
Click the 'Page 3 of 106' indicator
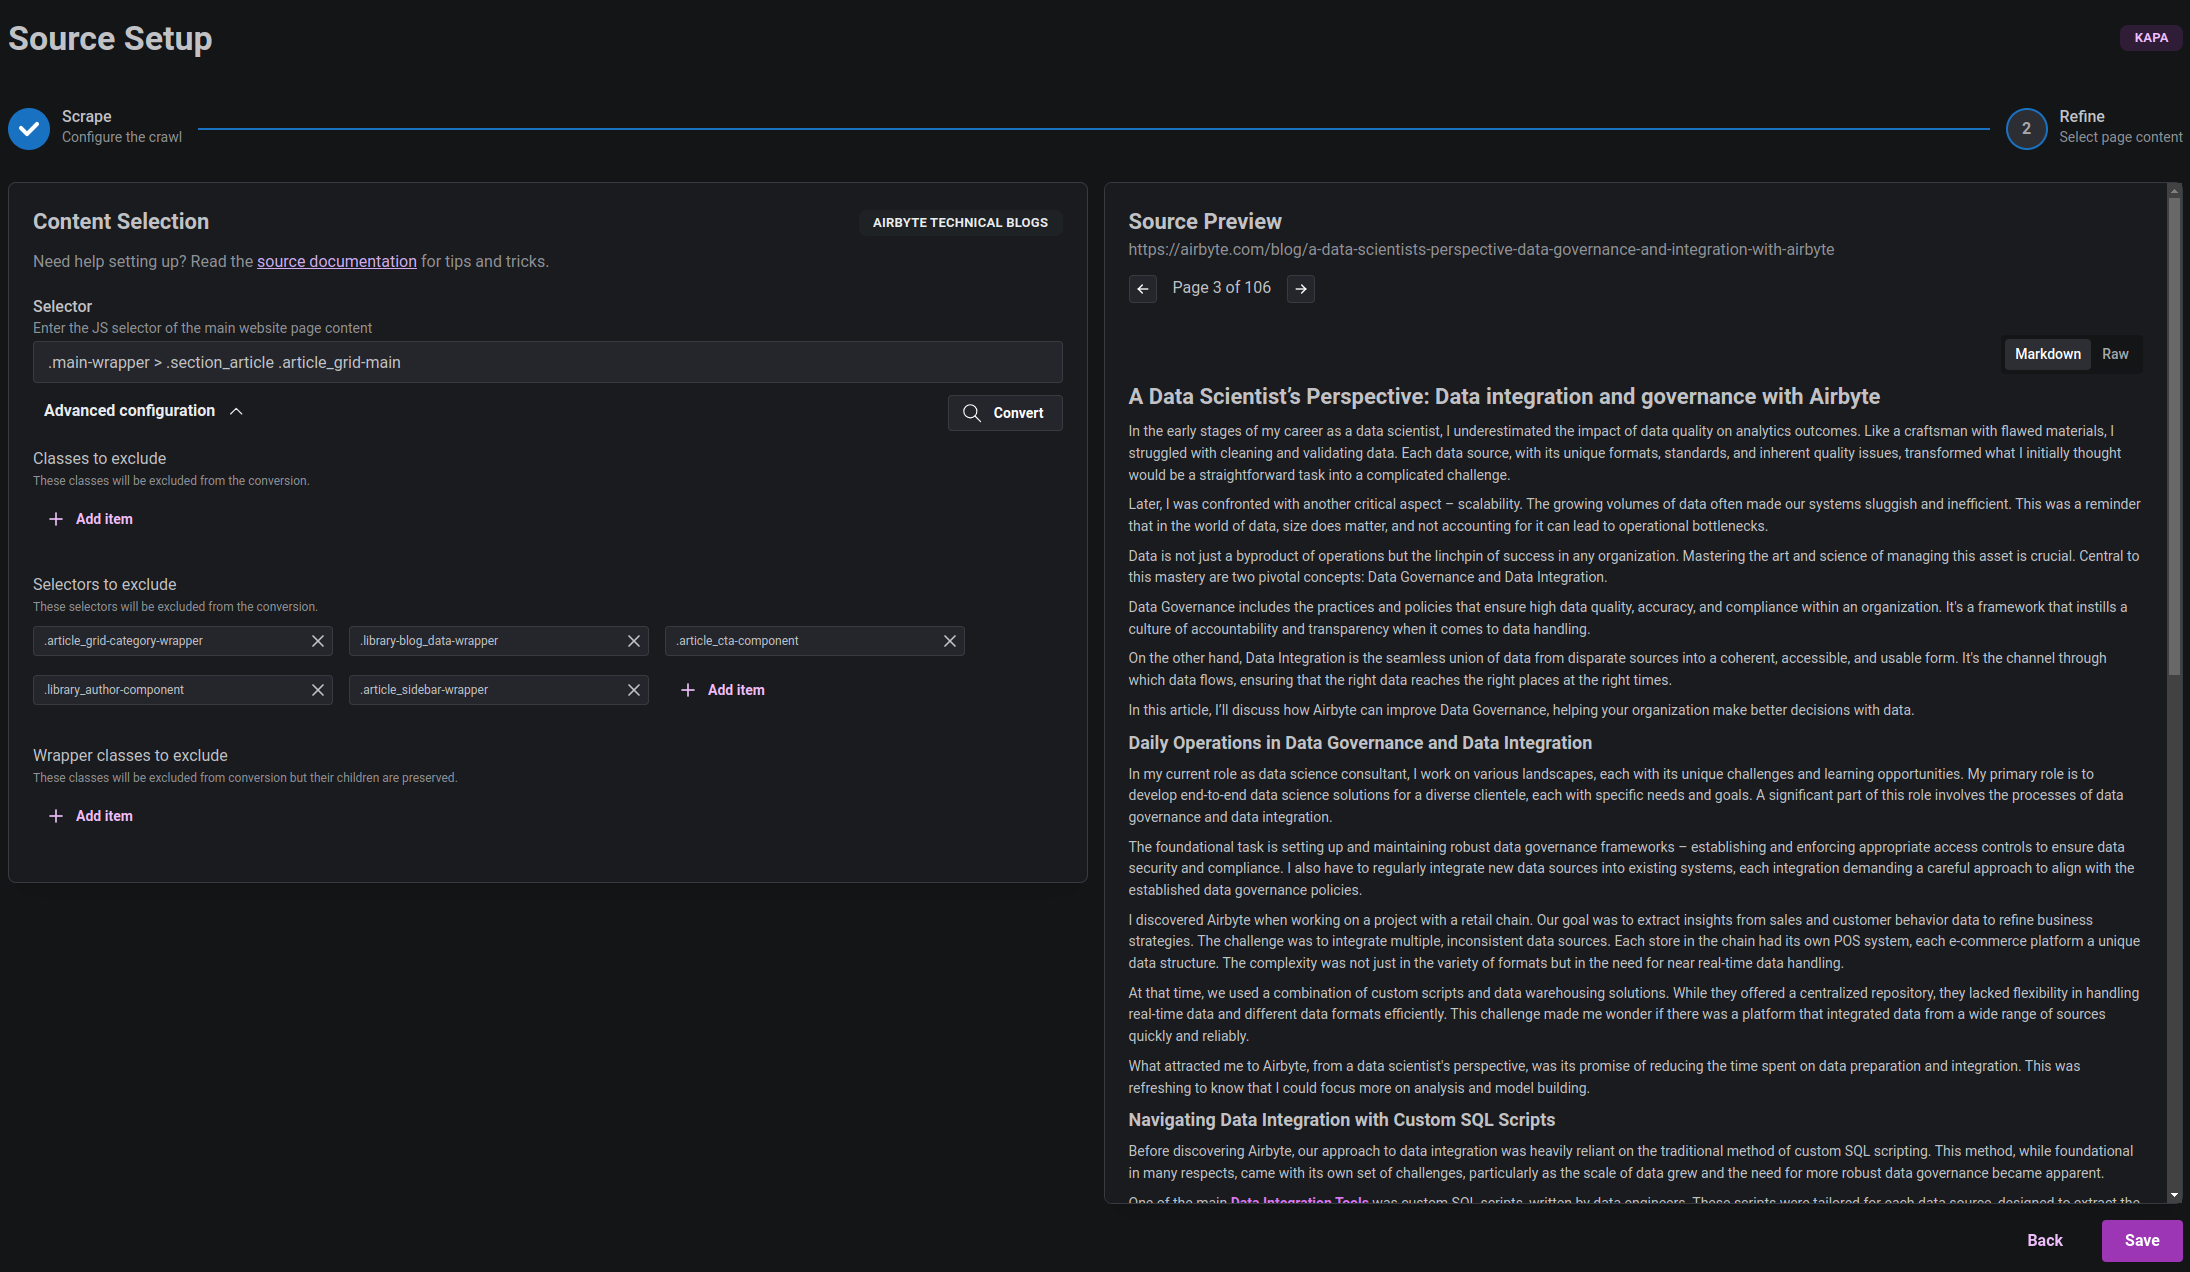pos(1221,288)
